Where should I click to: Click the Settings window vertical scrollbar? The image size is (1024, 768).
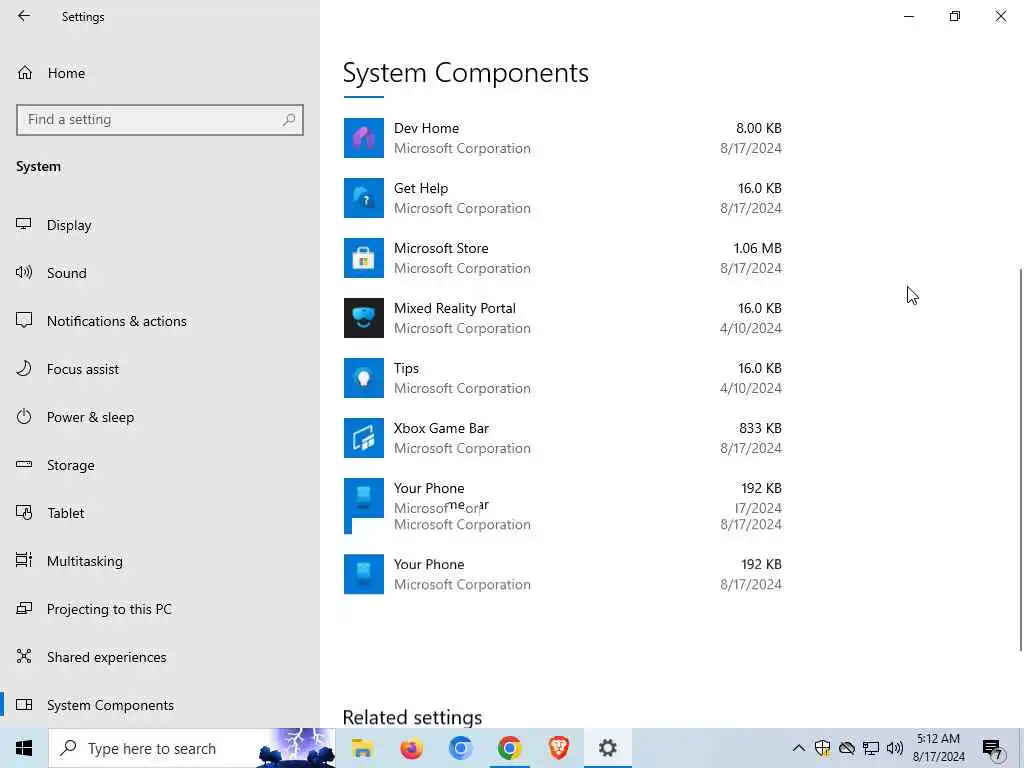click(x=1021, y=459)
